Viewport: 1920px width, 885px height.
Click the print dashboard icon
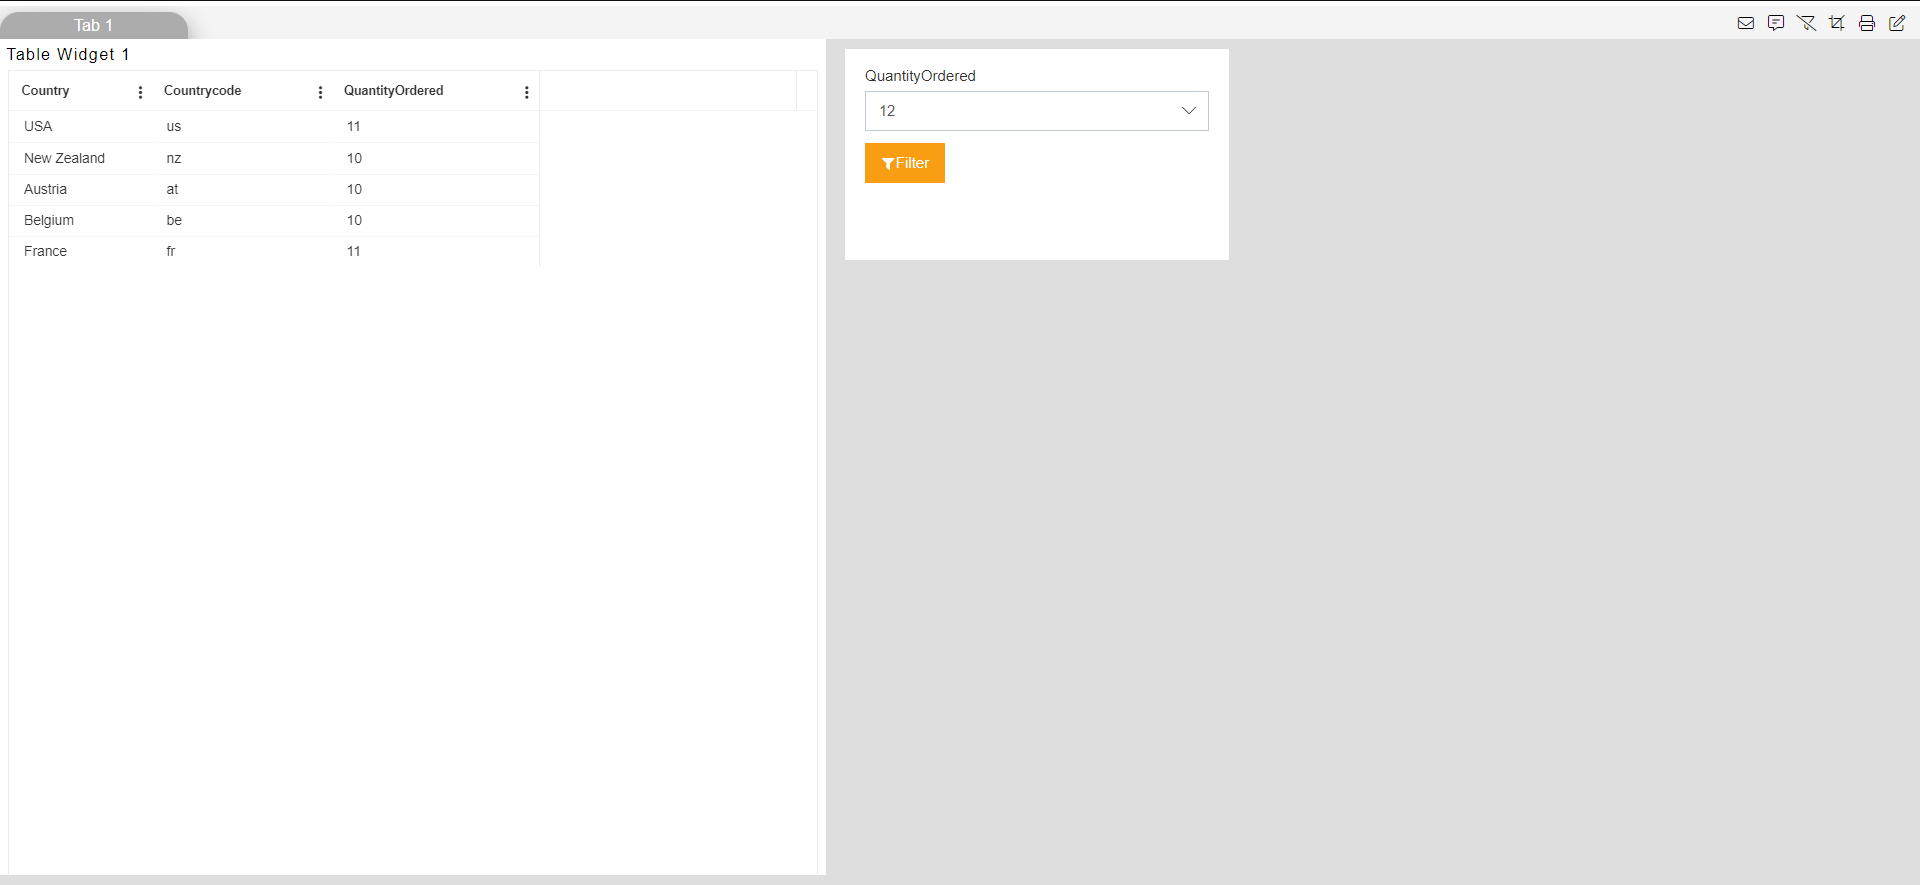1867,23
